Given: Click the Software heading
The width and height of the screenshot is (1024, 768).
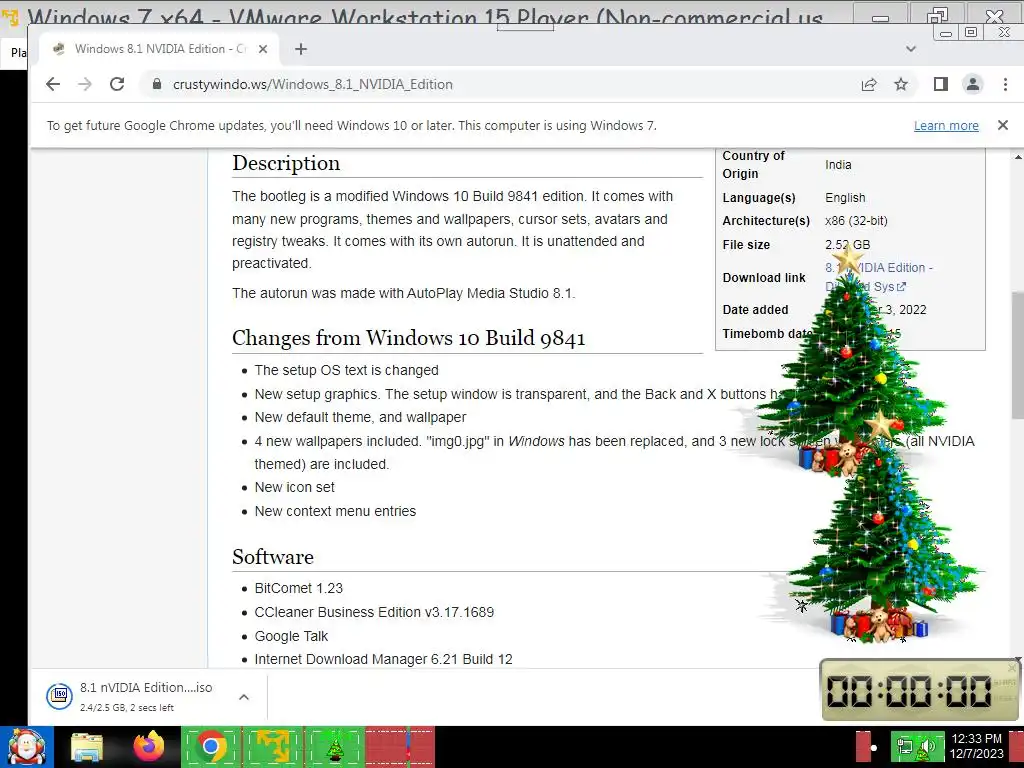Looking at the screenshot, I should click(x=273, y=557).
